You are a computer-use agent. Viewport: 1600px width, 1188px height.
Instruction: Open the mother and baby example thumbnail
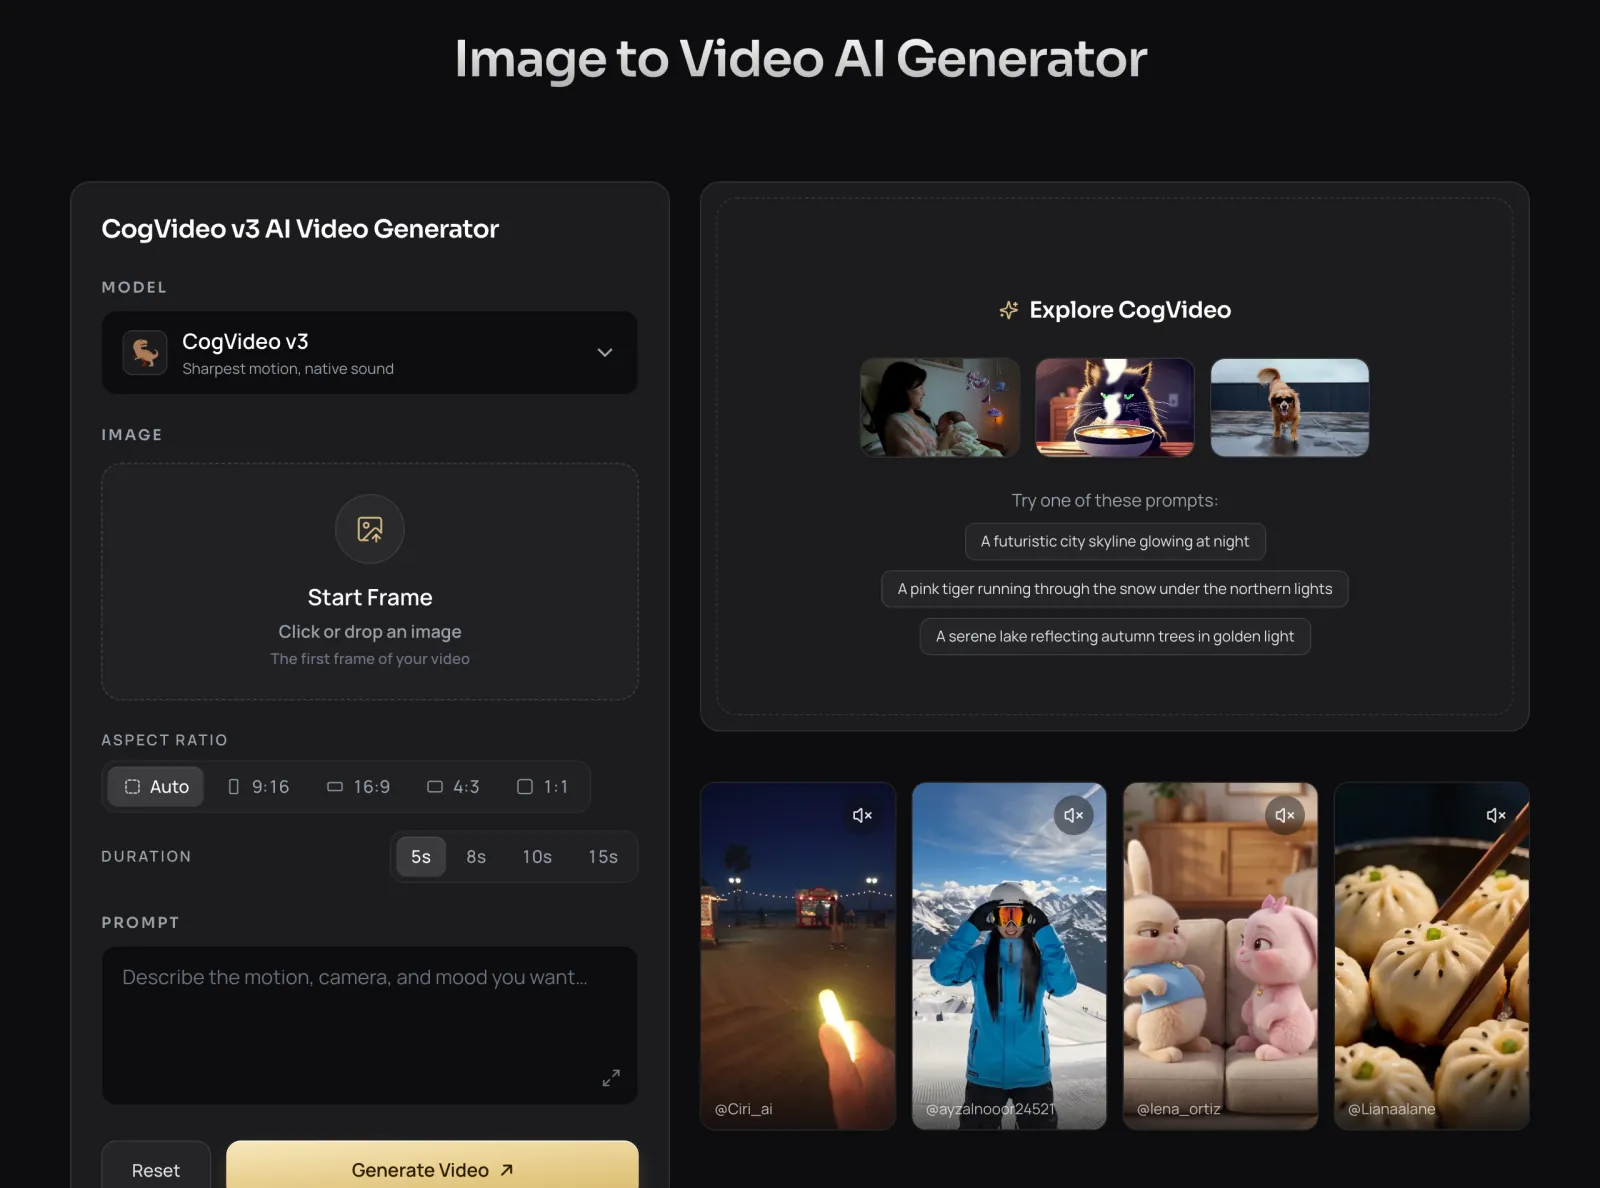point(940,408)
